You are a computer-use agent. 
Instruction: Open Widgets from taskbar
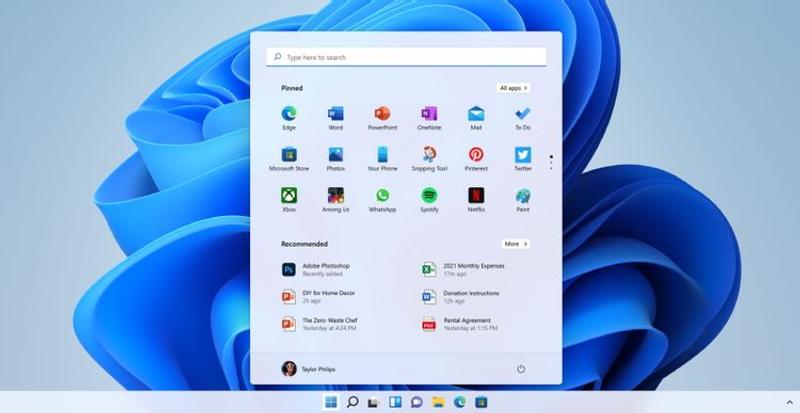pyautogui.click(x=395, y=402)
